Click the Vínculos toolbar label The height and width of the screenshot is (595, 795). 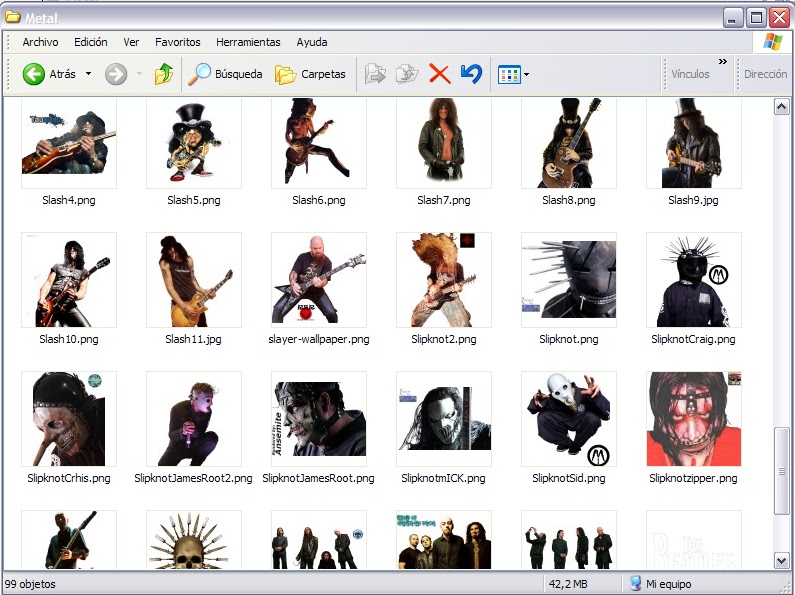690,74
